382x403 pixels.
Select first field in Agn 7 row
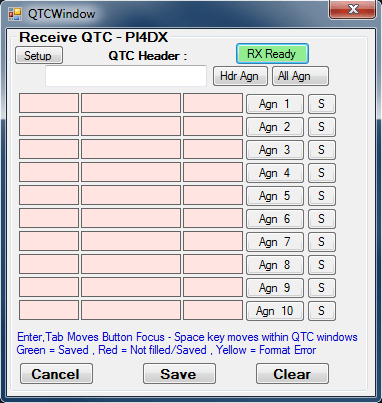click(x=49, y=241)
